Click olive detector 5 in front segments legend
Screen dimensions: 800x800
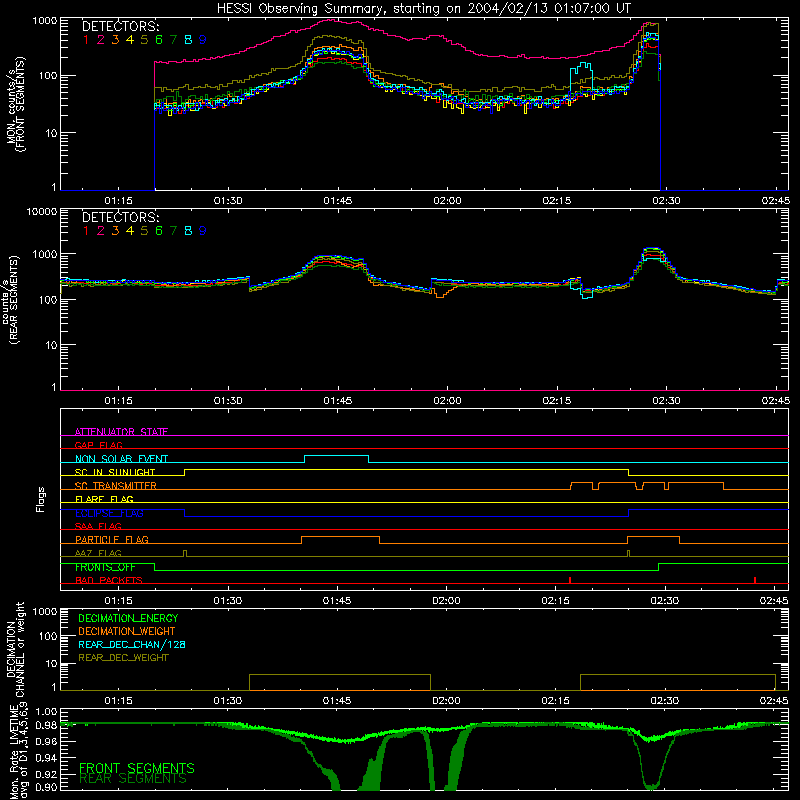144,40
